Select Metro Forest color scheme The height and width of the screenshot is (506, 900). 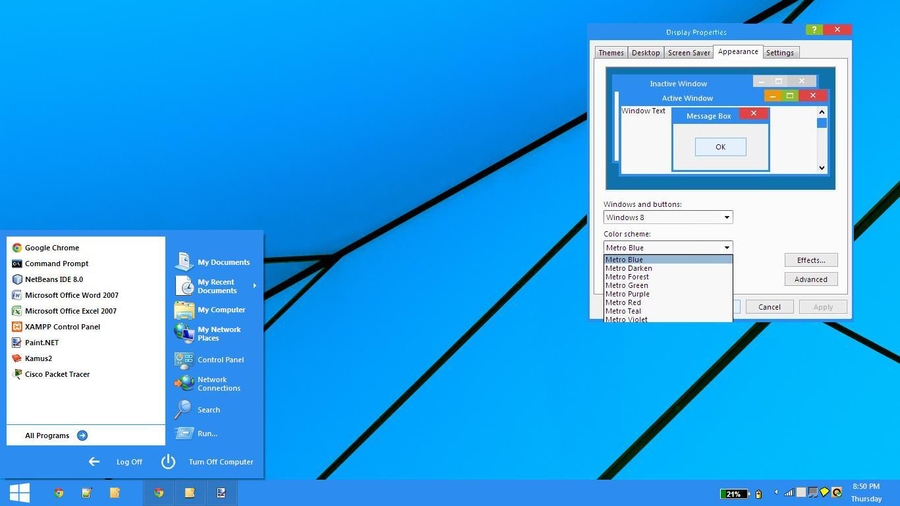(x=627, y=277)
